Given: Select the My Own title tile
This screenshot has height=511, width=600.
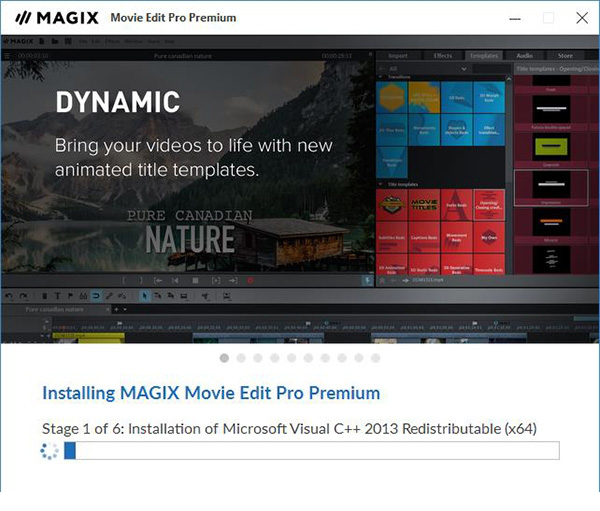Looking at the screenshot, I should [x=489, y=237].
